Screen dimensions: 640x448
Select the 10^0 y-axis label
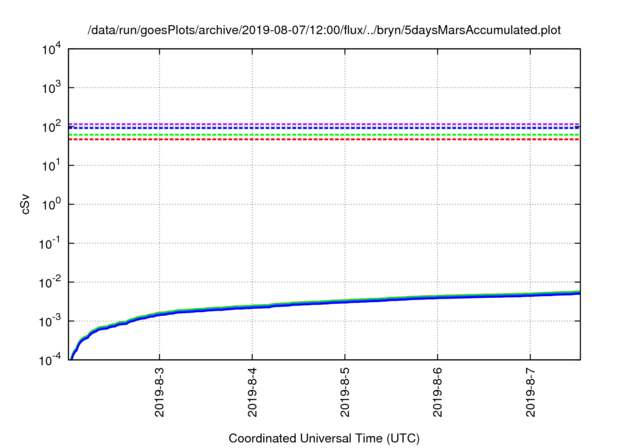coord(51,205)
